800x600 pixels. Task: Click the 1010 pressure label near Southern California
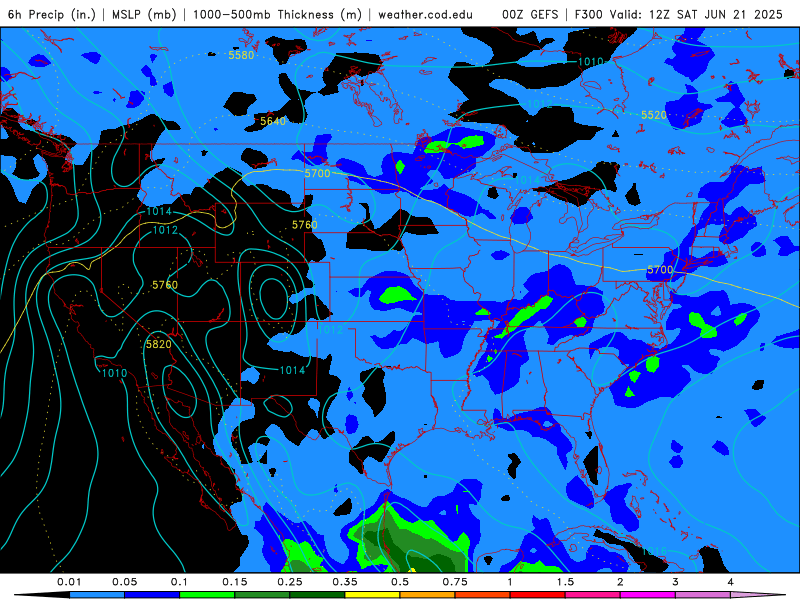(114, 373)
